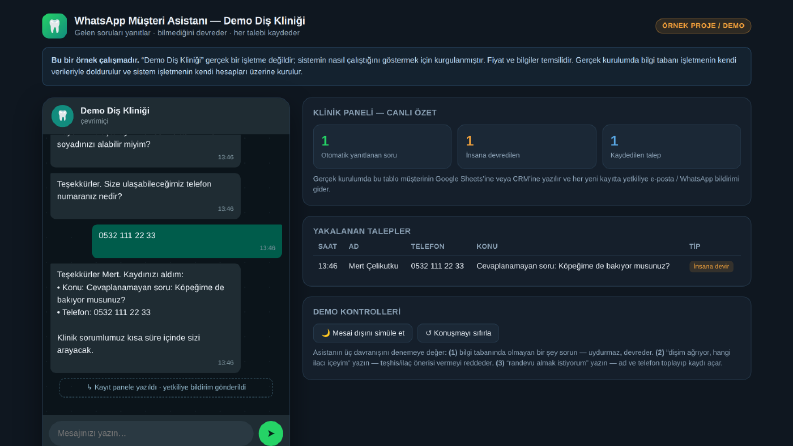
Task: Click the "Demo Diş Kliniği" chat header name
Action: tap(115, 111)
